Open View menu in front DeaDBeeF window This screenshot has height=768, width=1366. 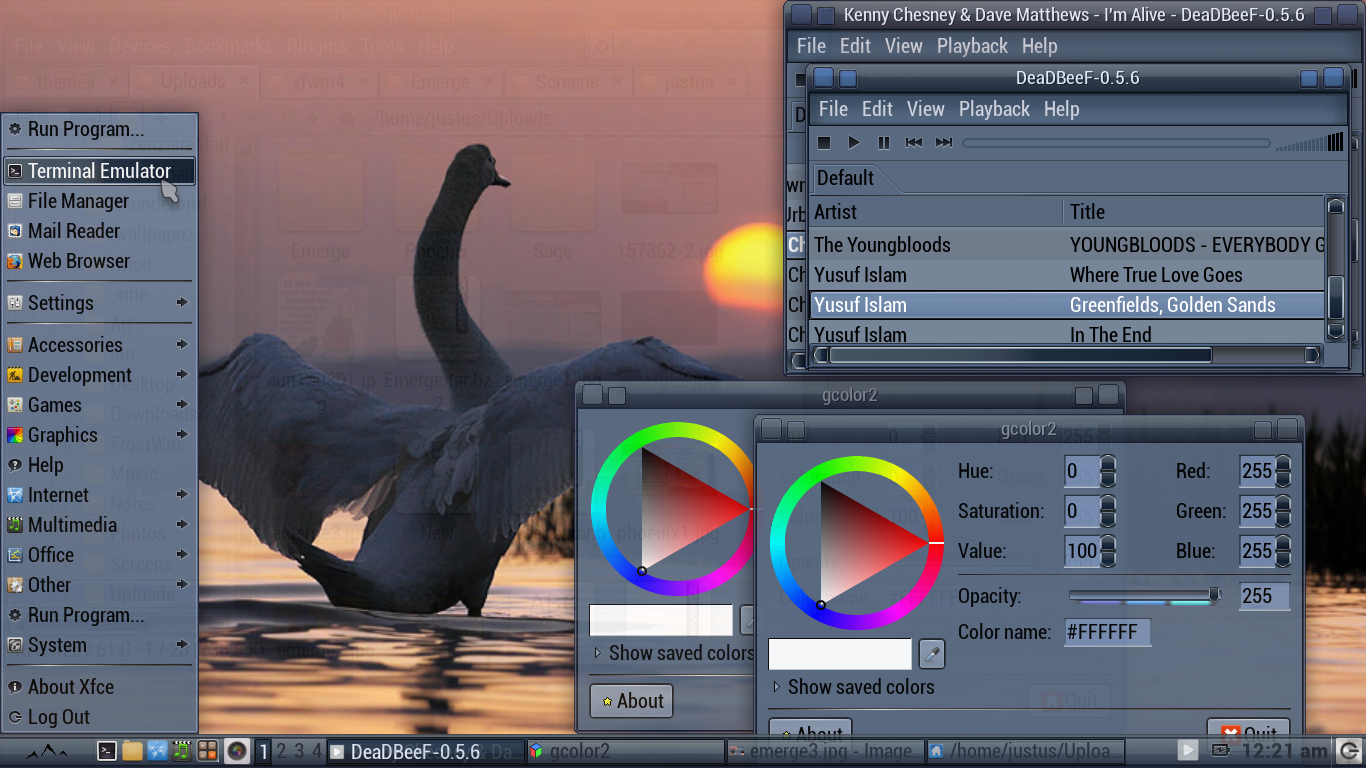[925, 109]
